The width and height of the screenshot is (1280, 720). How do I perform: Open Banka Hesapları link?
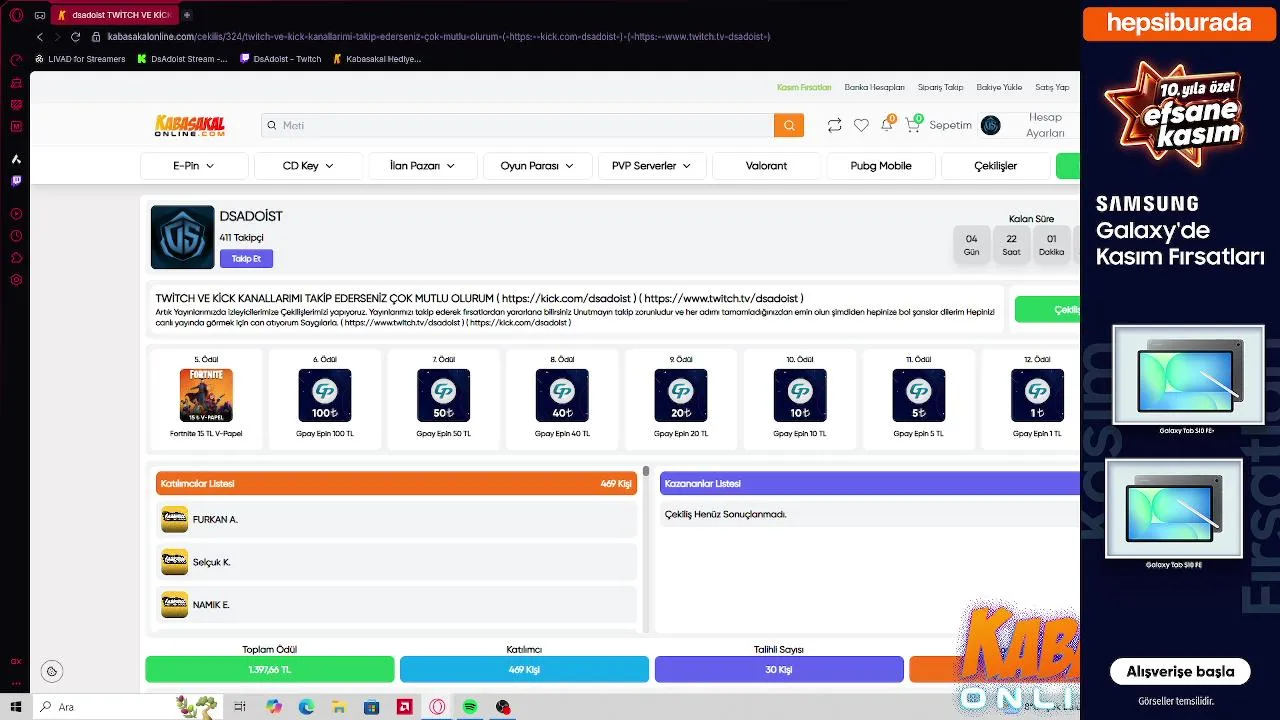point(874,87)
